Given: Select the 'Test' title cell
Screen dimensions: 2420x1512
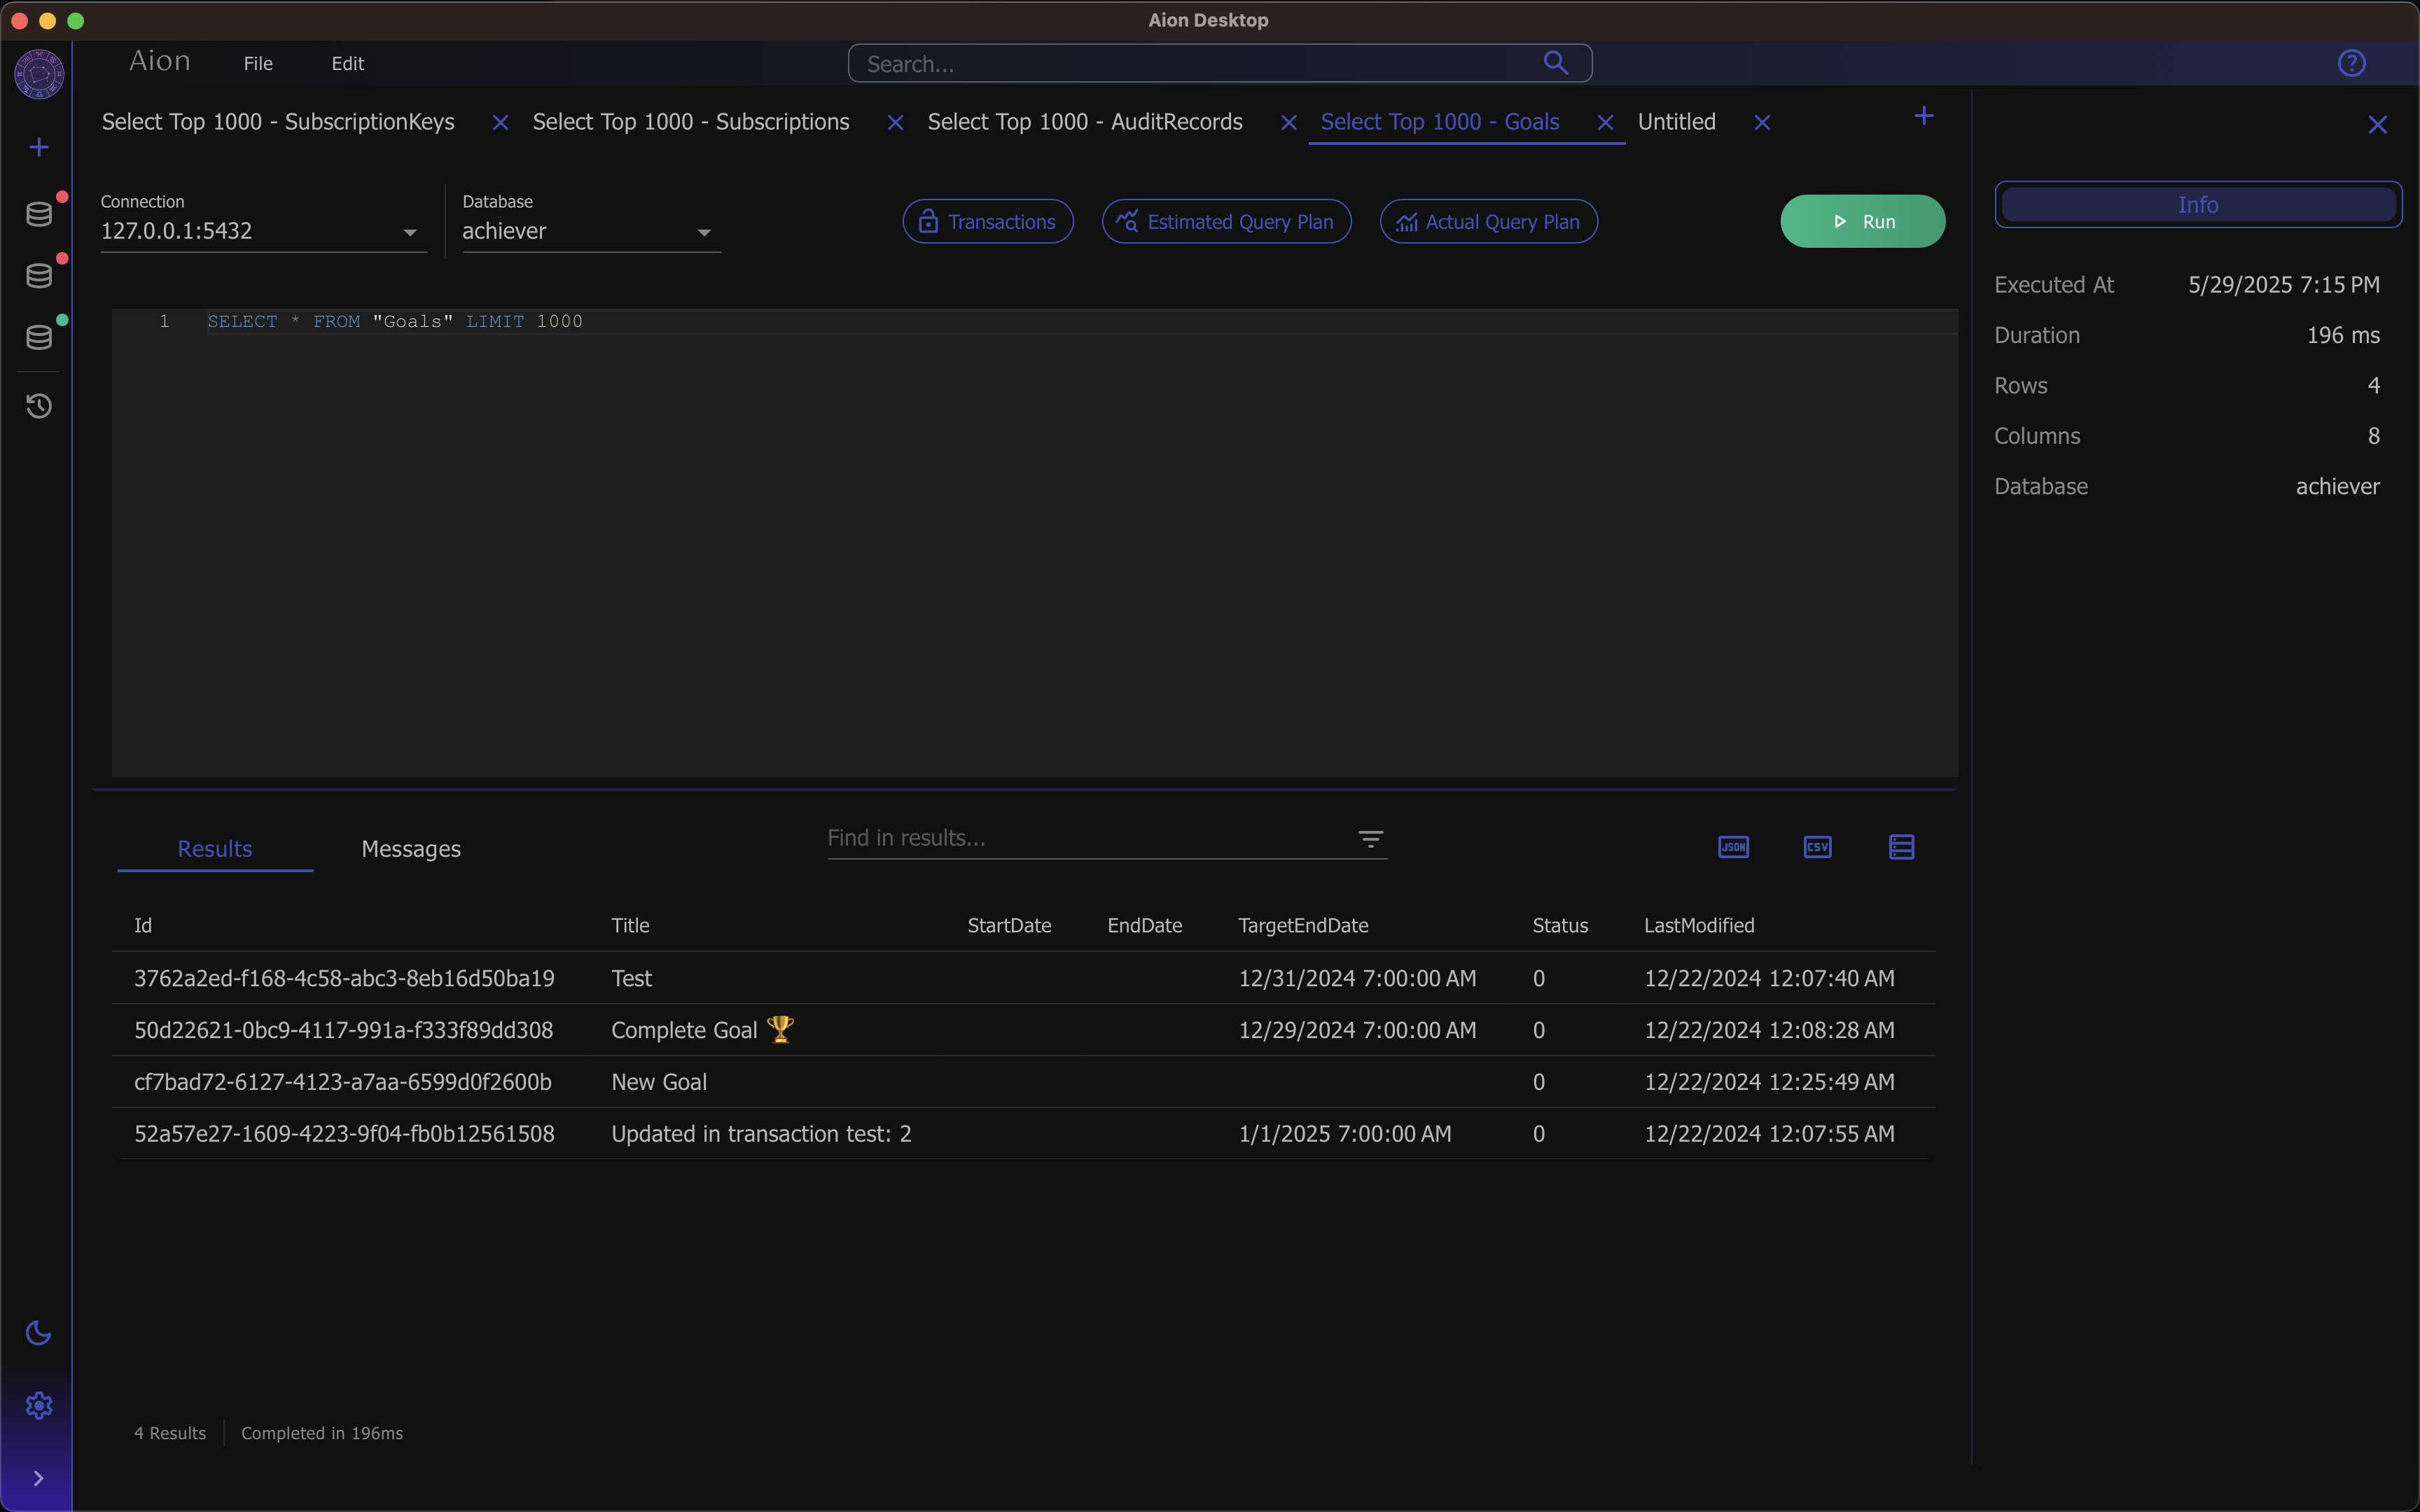Looking at the screenshot, I should click(631, 978).
